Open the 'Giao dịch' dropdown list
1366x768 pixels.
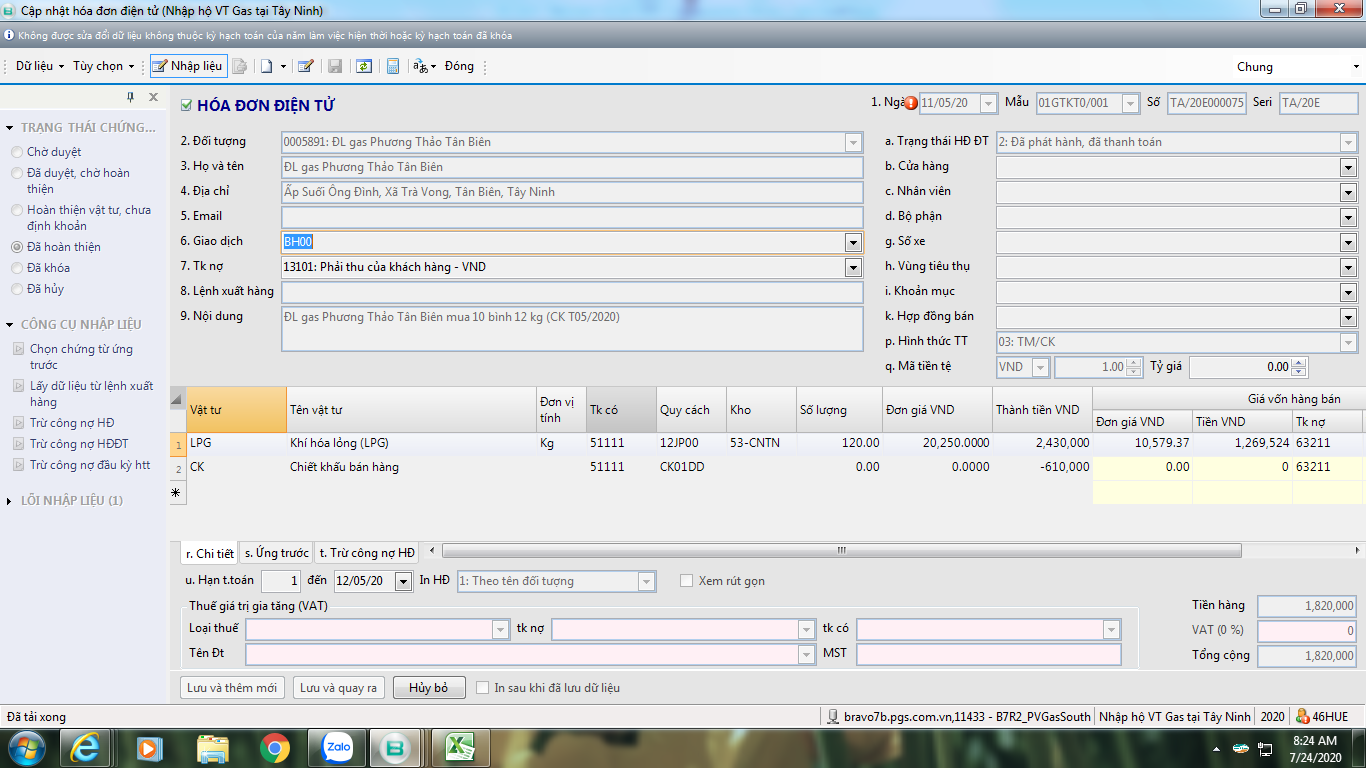coord(853,242)
